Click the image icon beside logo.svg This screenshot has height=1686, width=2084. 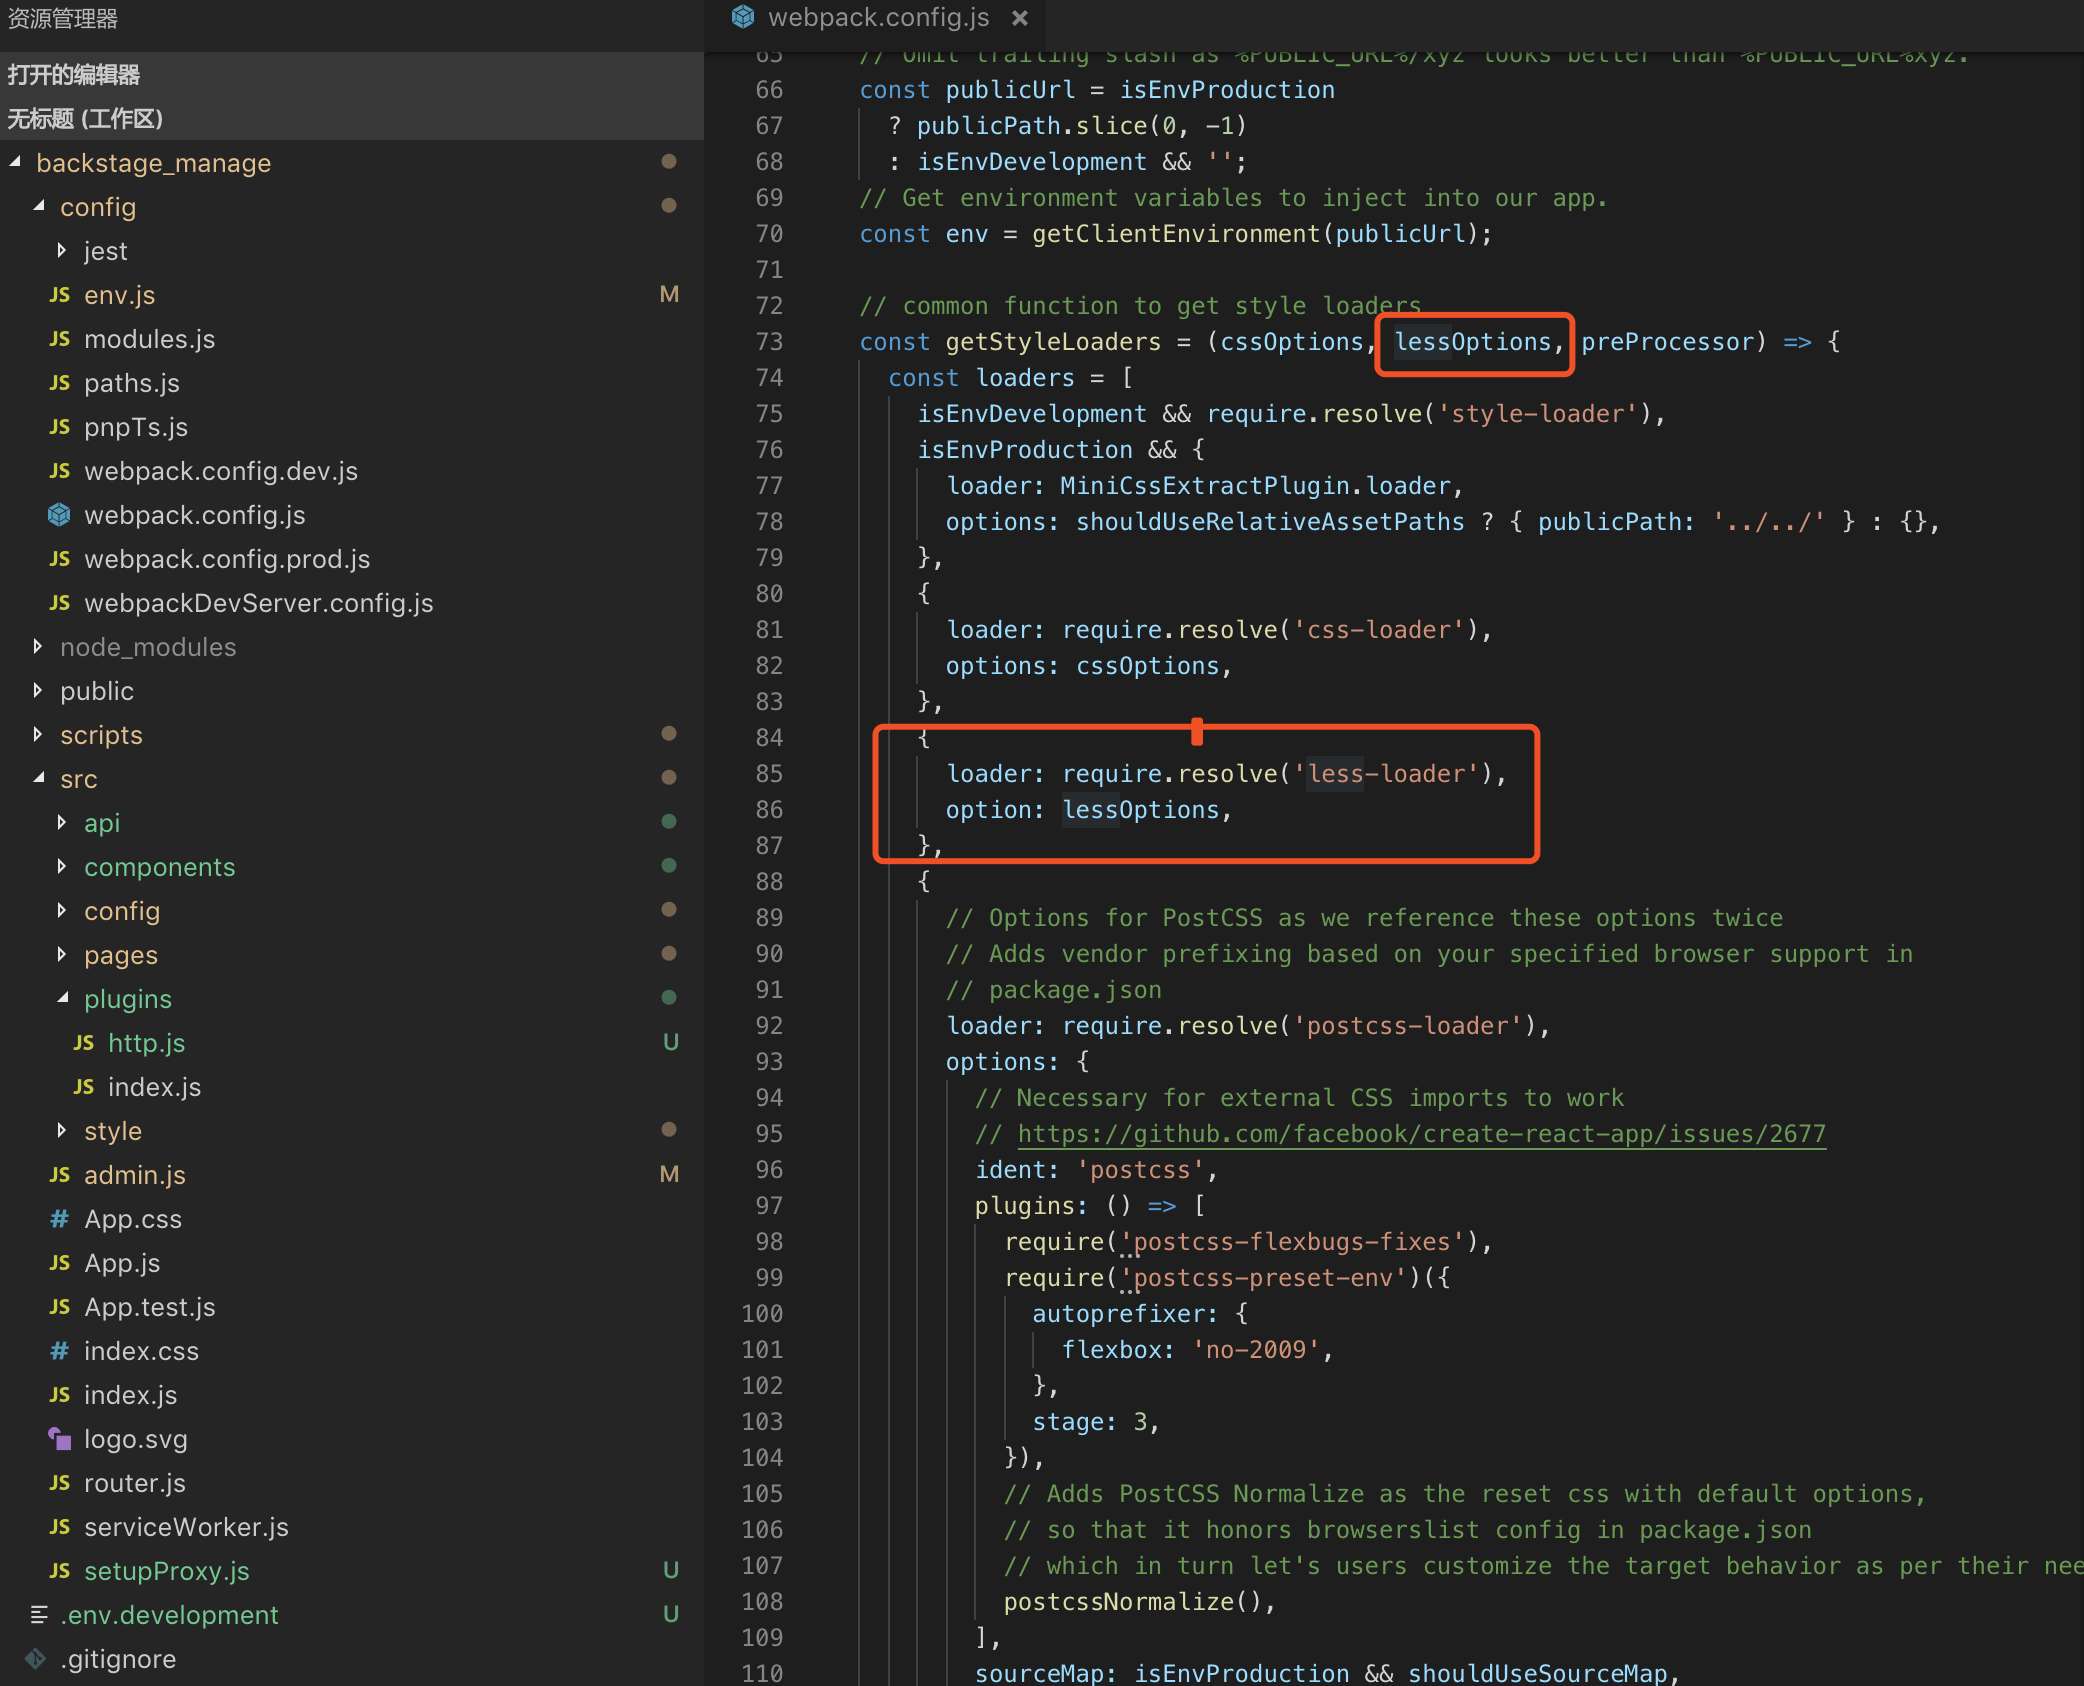[60, 1438]
